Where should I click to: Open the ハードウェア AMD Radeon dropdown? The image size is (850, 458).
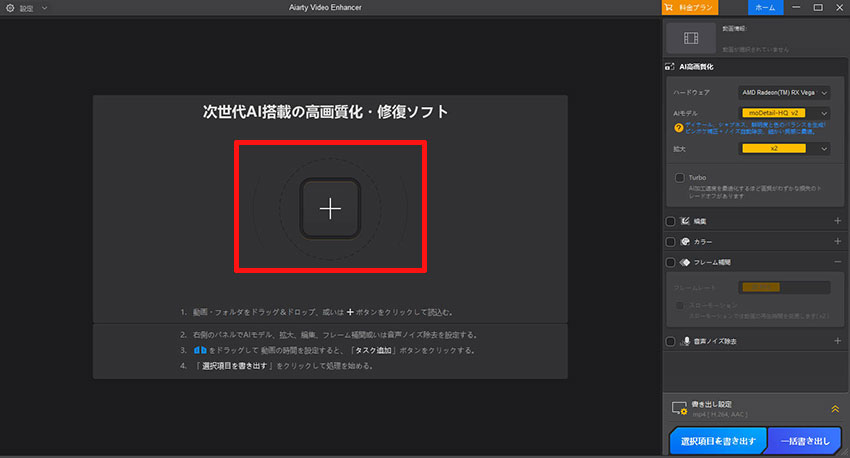(x=784, y=93)
